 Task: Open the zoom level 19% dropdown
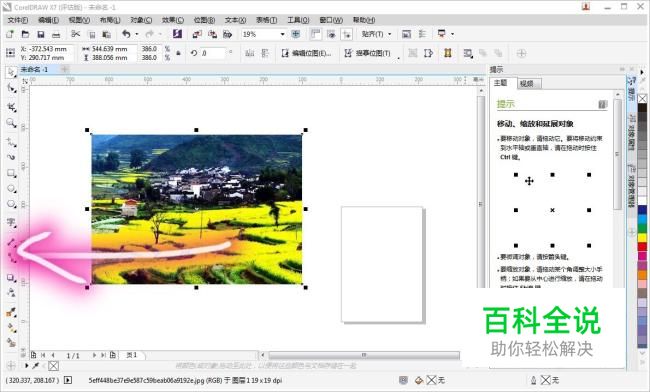[282, 34]
